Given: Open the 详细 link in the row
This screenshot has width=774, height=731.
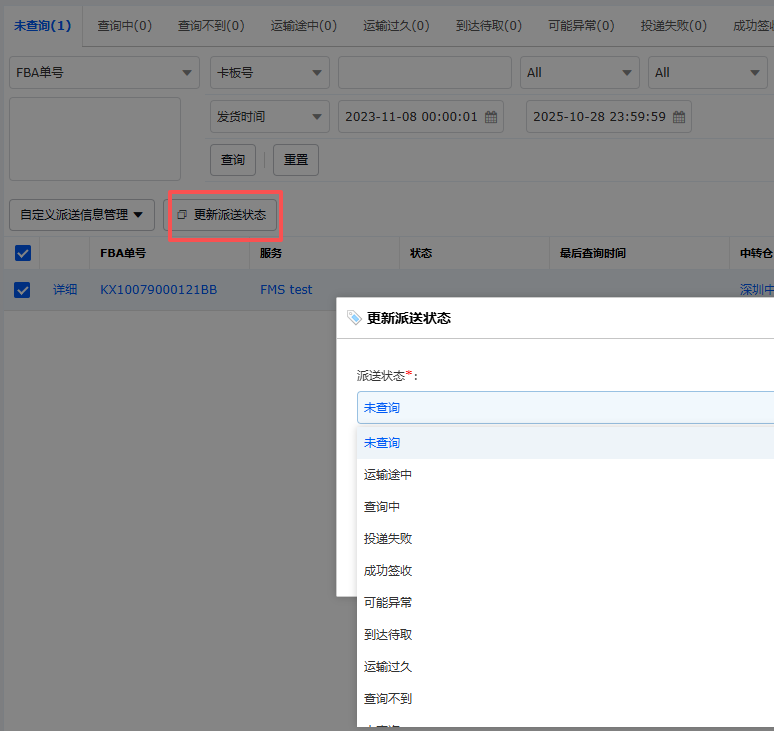Looking at the screenshot, I should point(65,290).
